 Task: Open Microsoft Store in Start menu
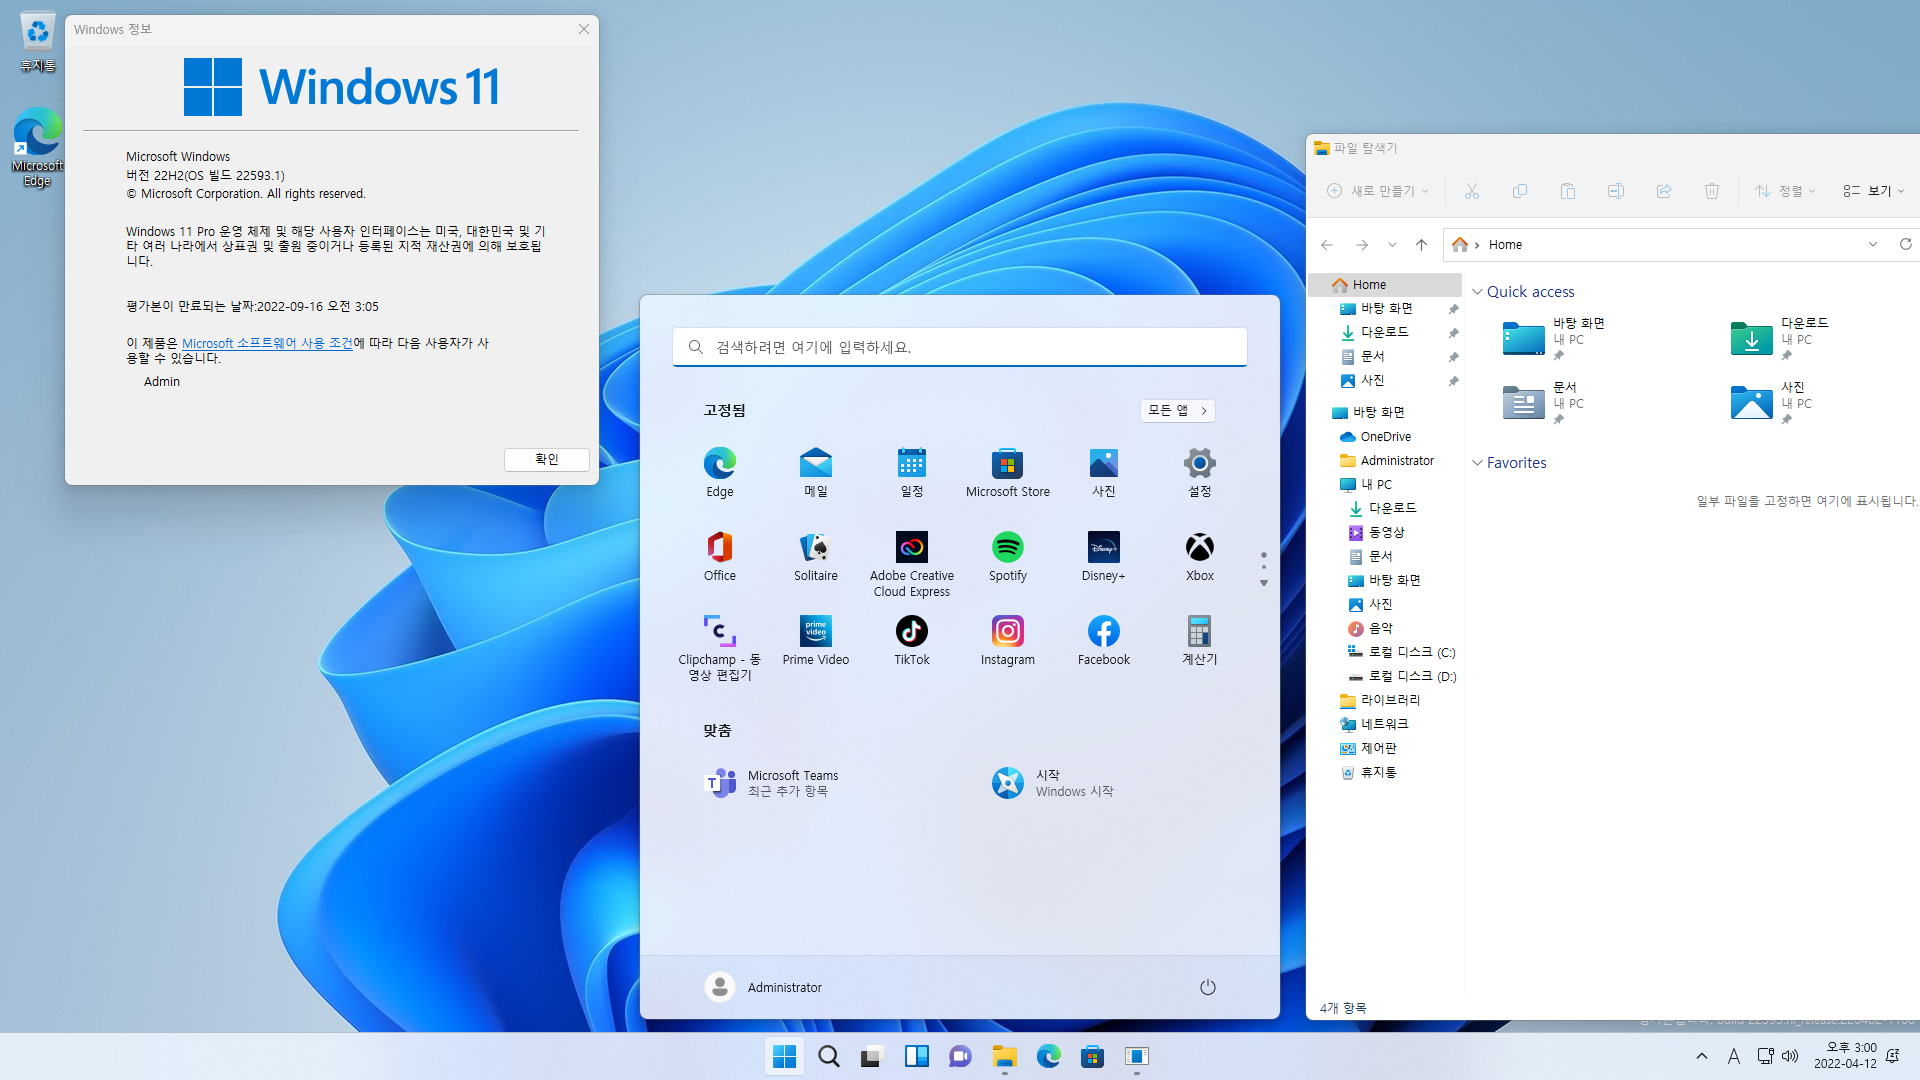click(x=1007, y=464)
